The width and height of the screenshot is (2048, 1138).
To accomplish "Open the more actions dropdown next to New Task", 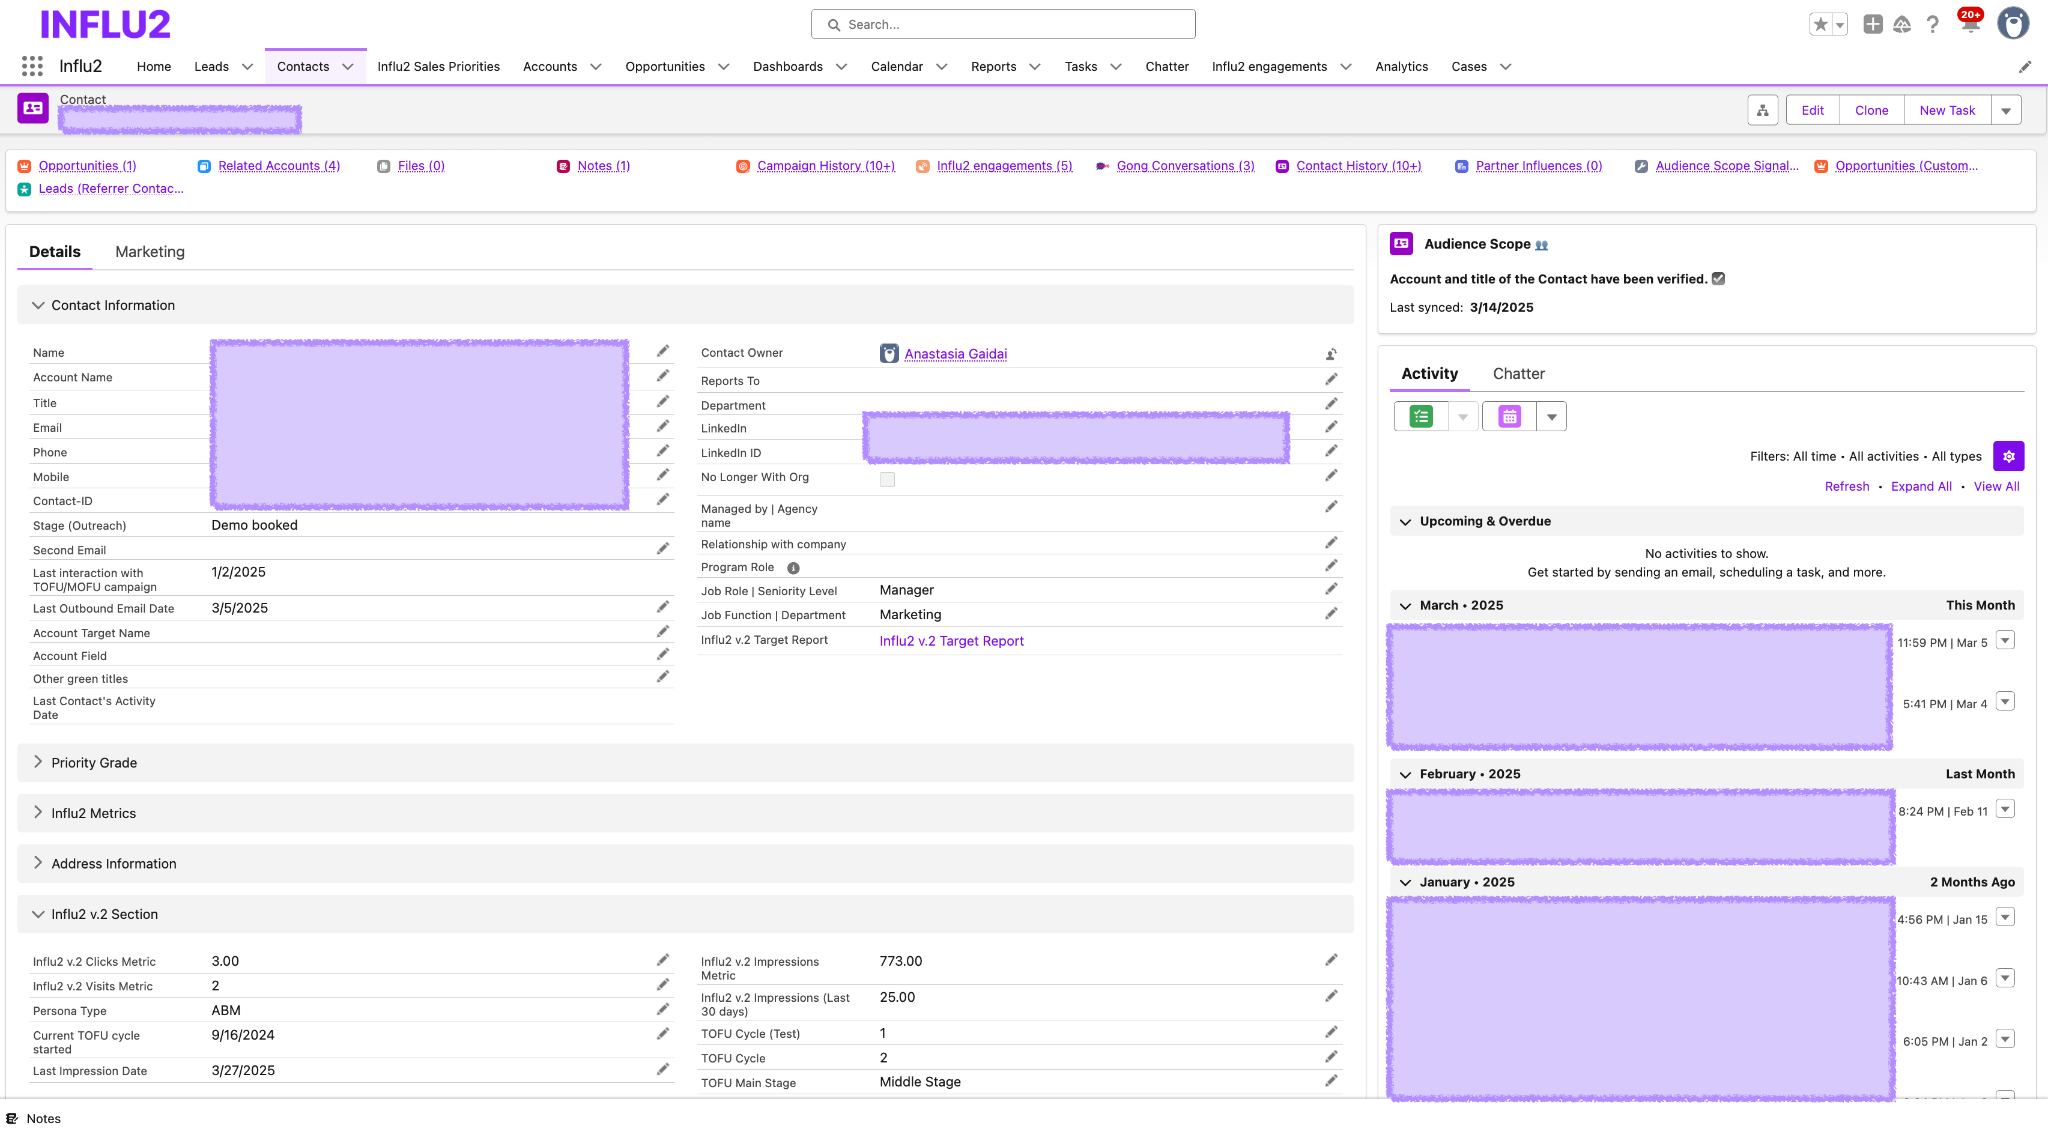I will coord(2006,110).
